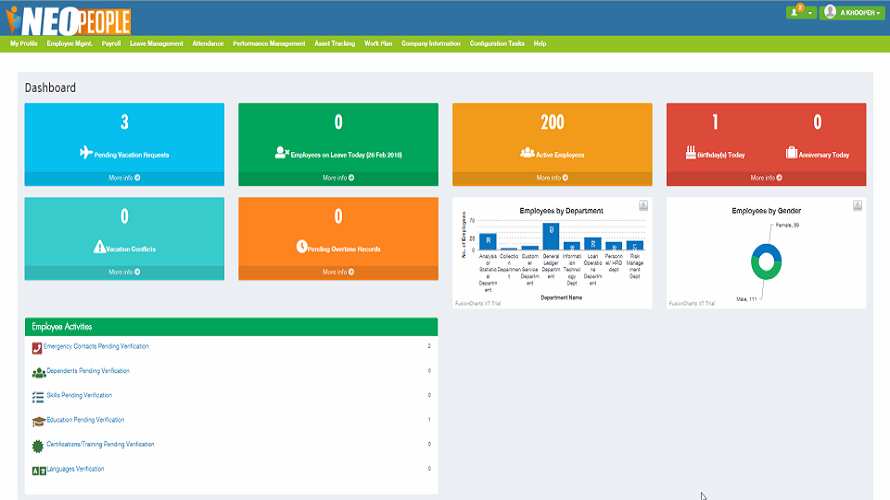Viewport: 890px width, 500px height.
Task: Open the Performance Management menu
Action: 269,44
